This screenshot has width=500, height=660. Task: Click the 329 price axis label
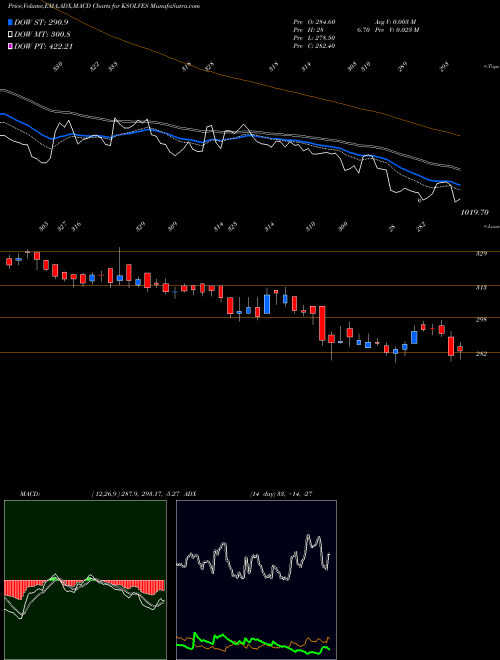click(482, 253)
